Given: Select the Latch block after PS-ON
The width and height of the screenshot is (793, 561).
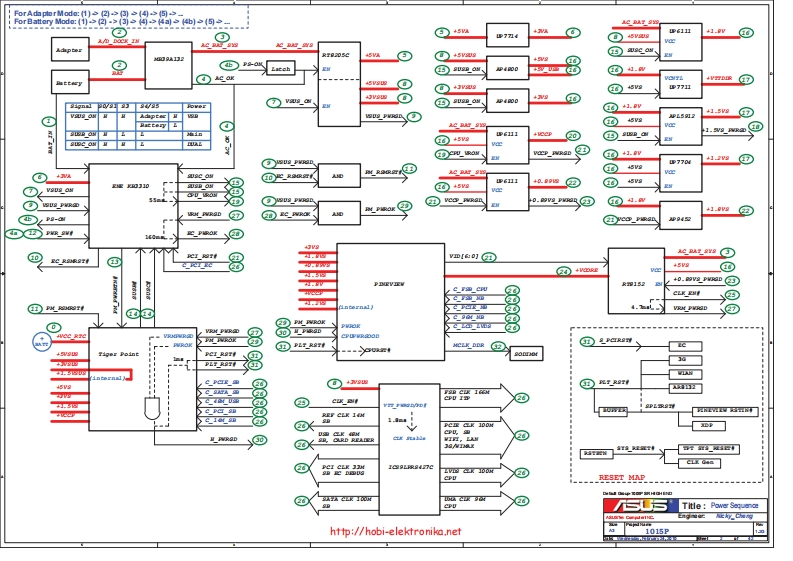Looking at the screenshot, I should (280, 69).
